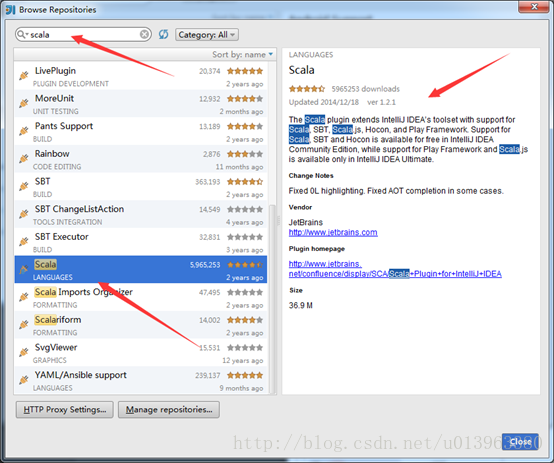The image size is (554, 463).
Task: Close the Browse Repositories window
Action: [535, 6]
